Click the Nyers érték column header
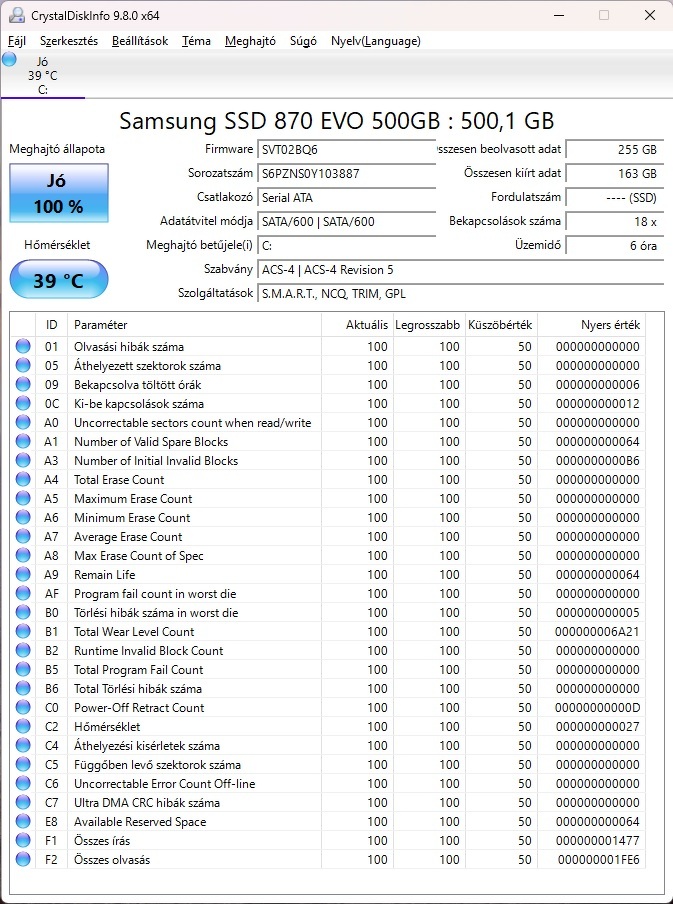This screenshot has width=673, height=904. point(591,325)
